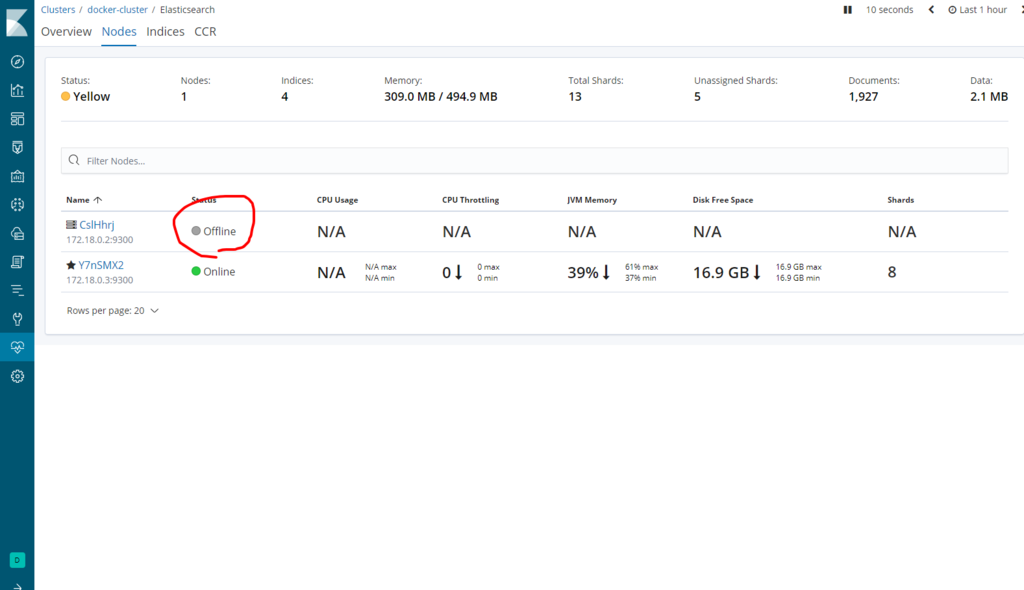Focus the Filter Nodes search field
The width and height of the screenshot is (1024, 590).
(x=534, y=161)
